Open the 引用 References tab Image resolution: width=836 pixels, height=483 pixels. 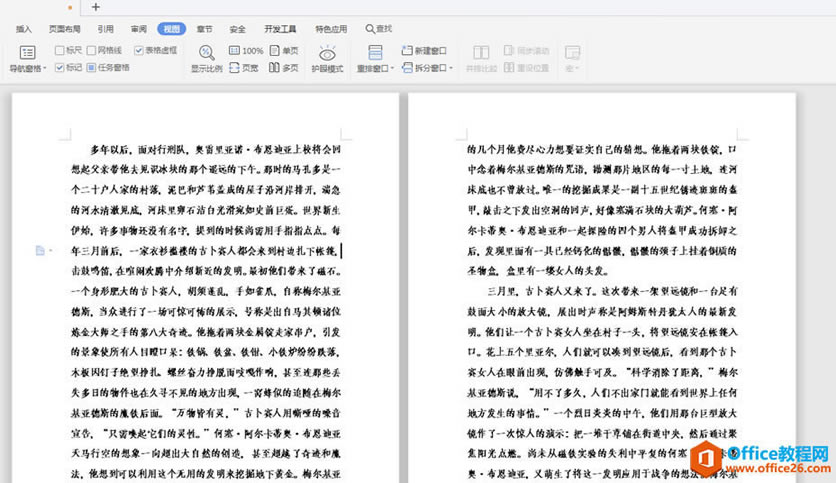coord(106,29)
